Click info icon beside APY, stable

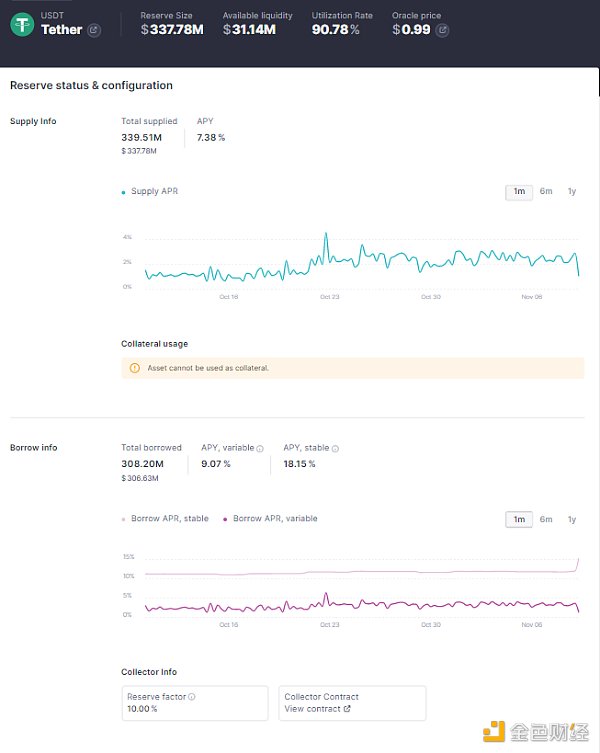click(335, 449)
